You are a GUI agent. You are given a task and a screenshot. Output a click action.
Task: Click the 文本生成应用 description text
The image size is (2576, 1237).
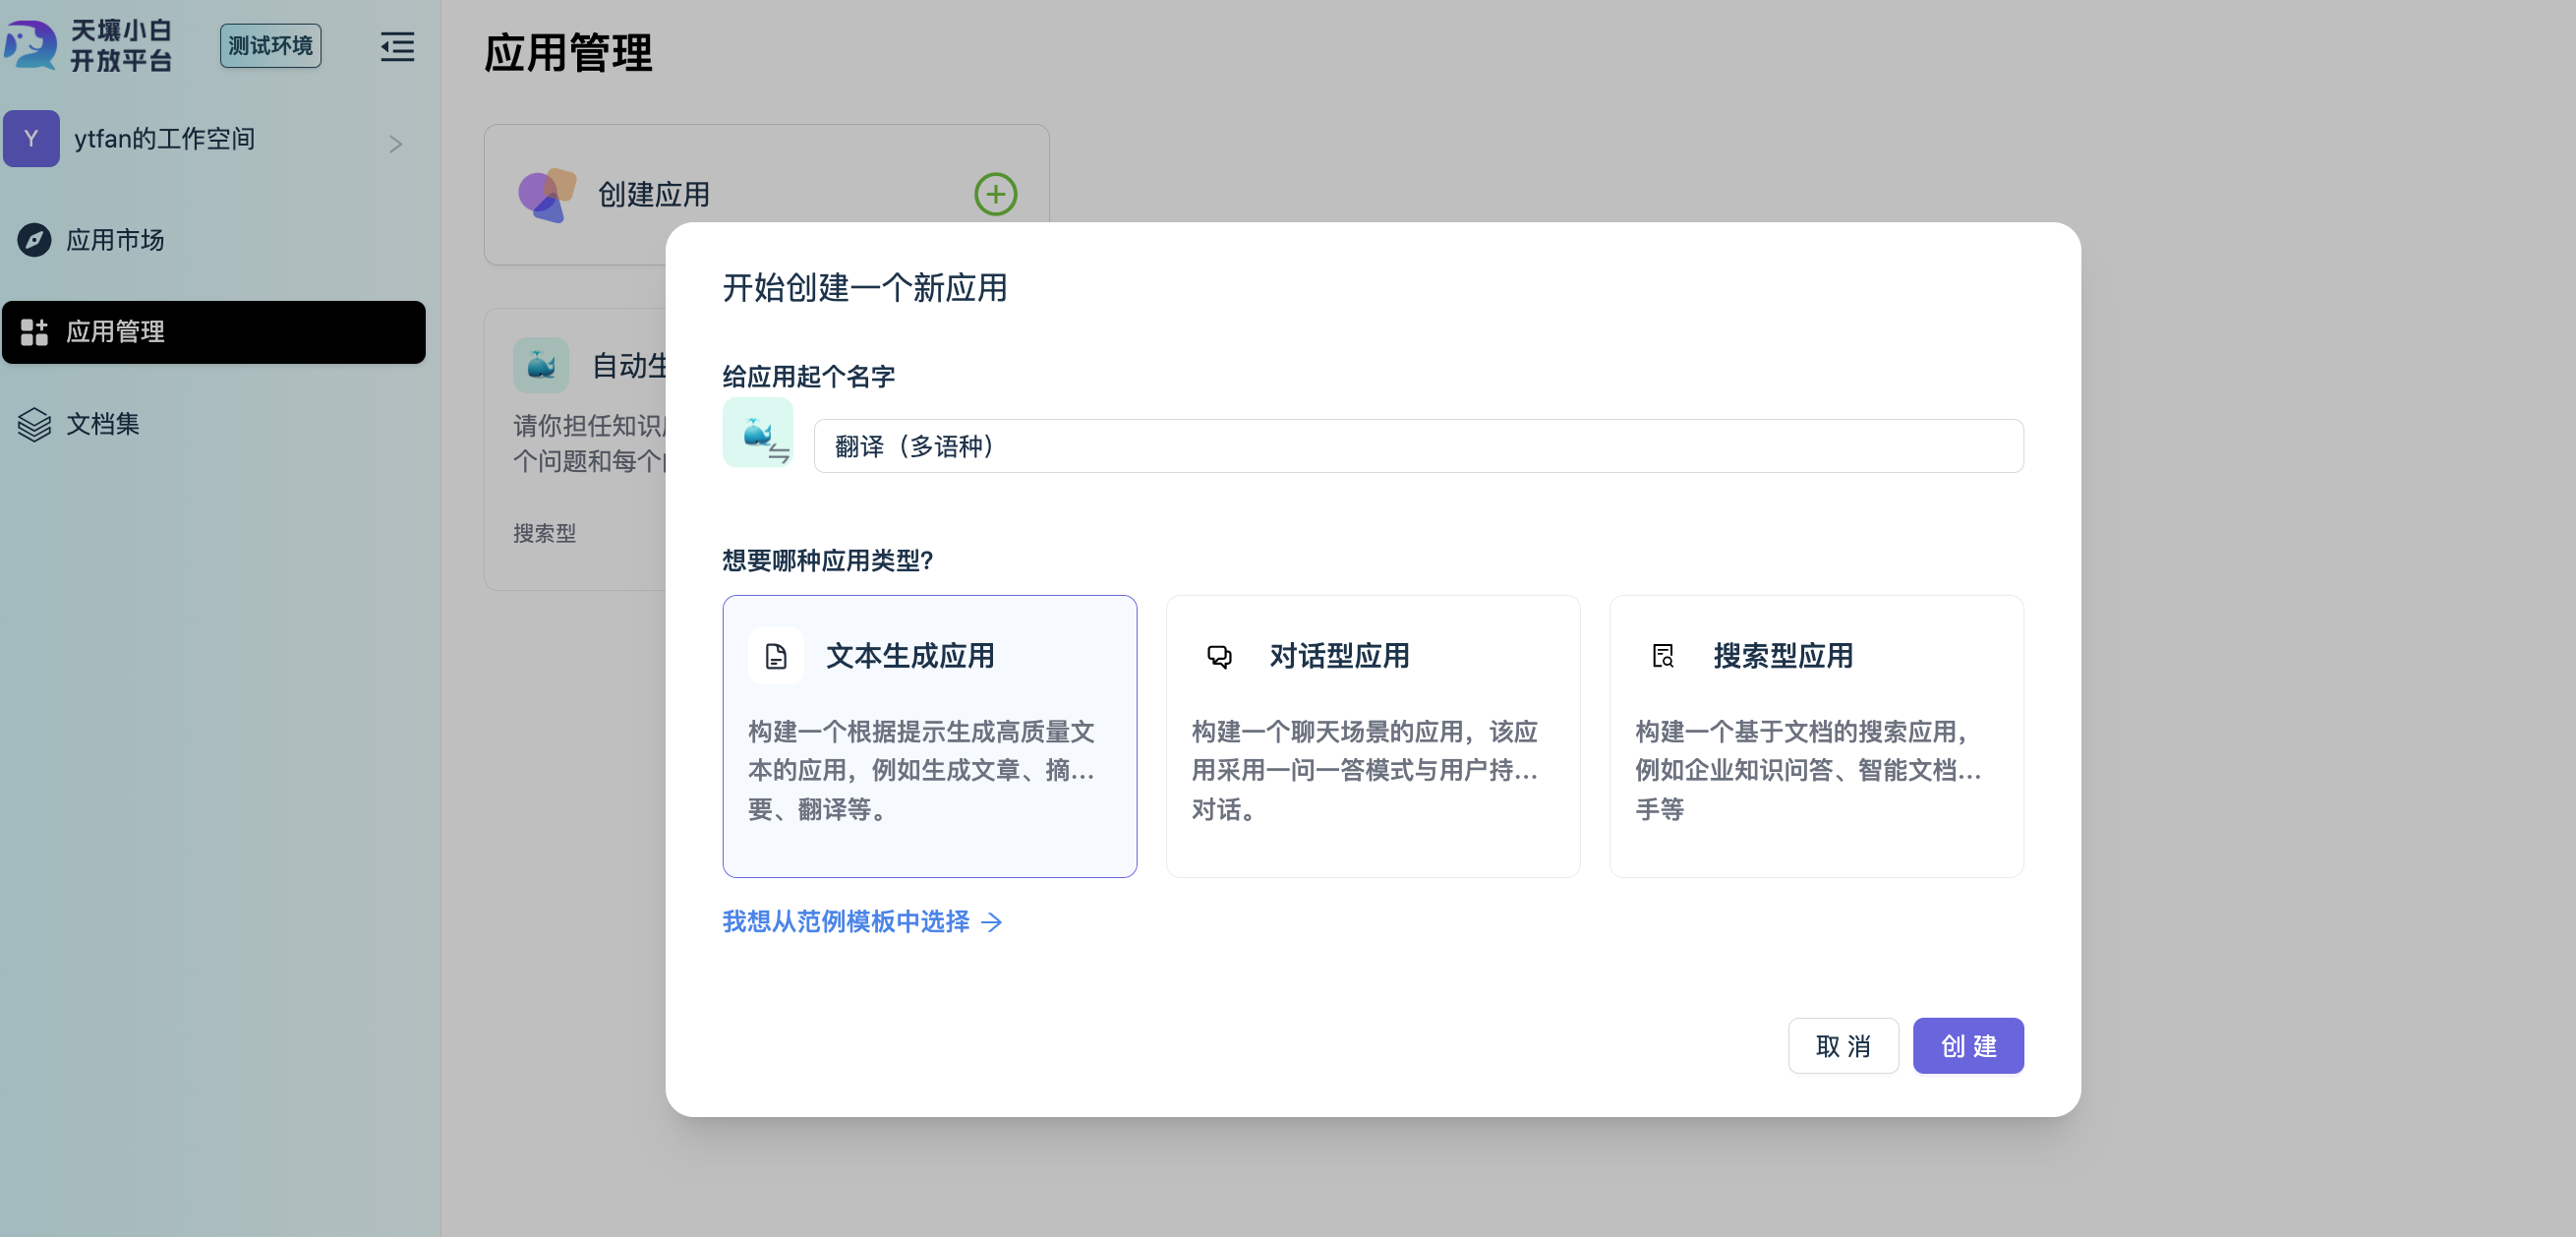tap(922, 770)
